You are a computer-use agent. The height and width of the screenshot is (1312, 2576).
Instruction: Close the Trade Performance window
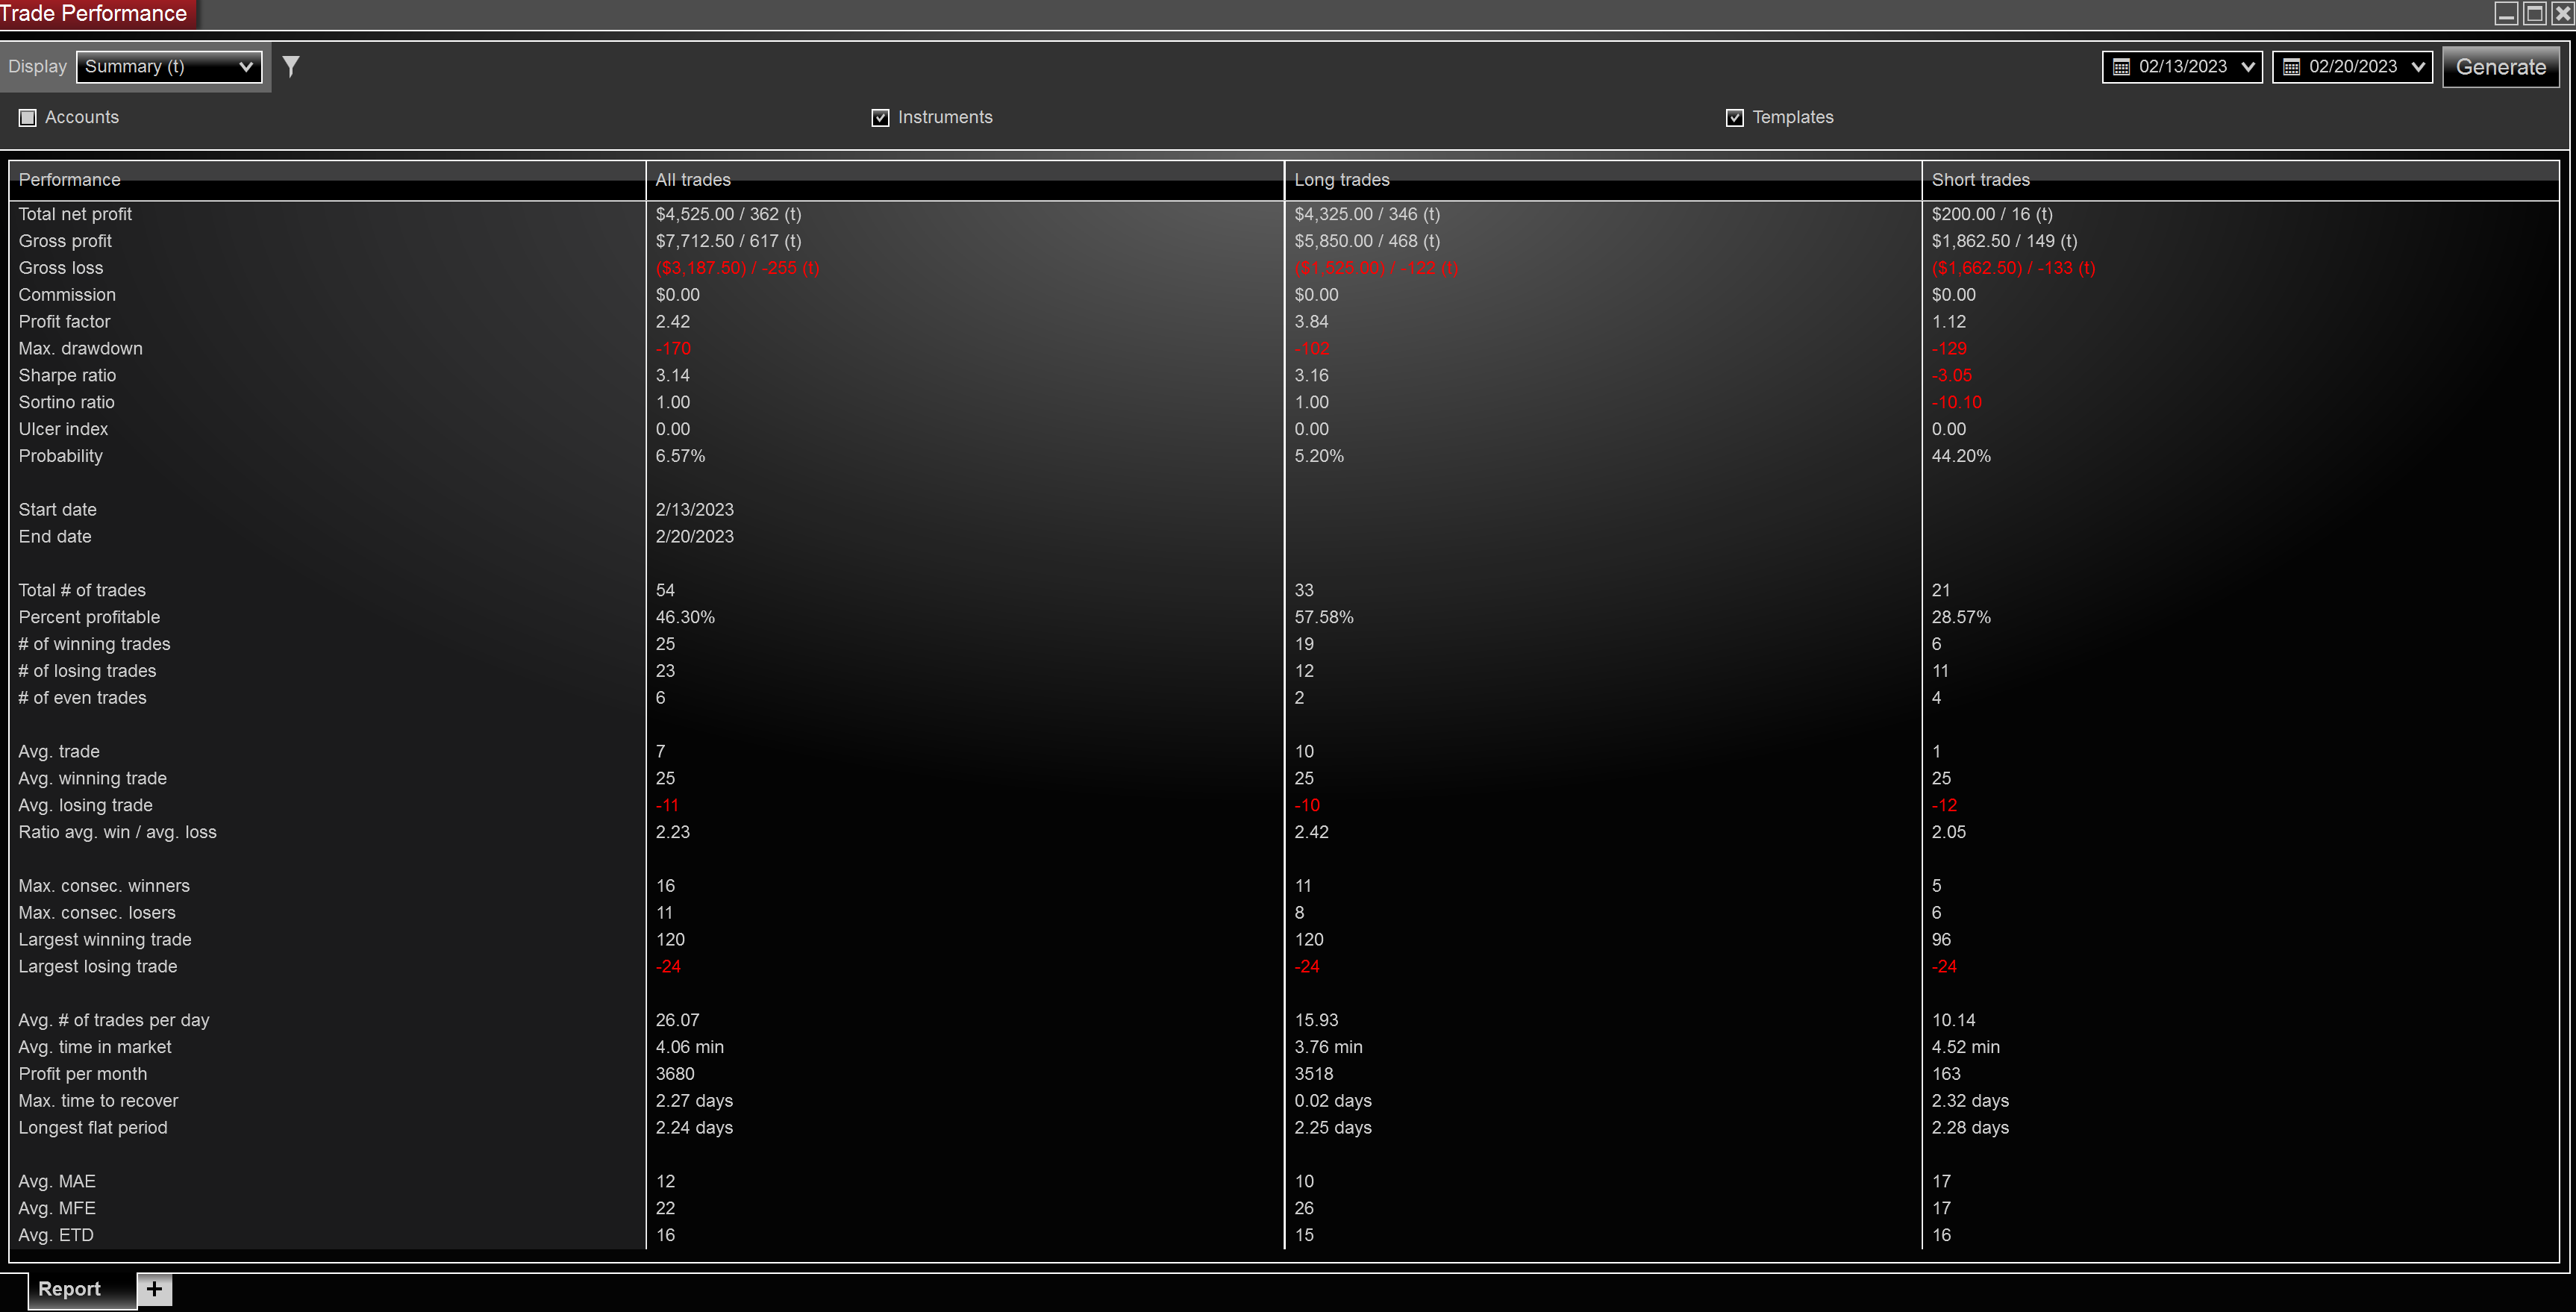[2563, 13]
